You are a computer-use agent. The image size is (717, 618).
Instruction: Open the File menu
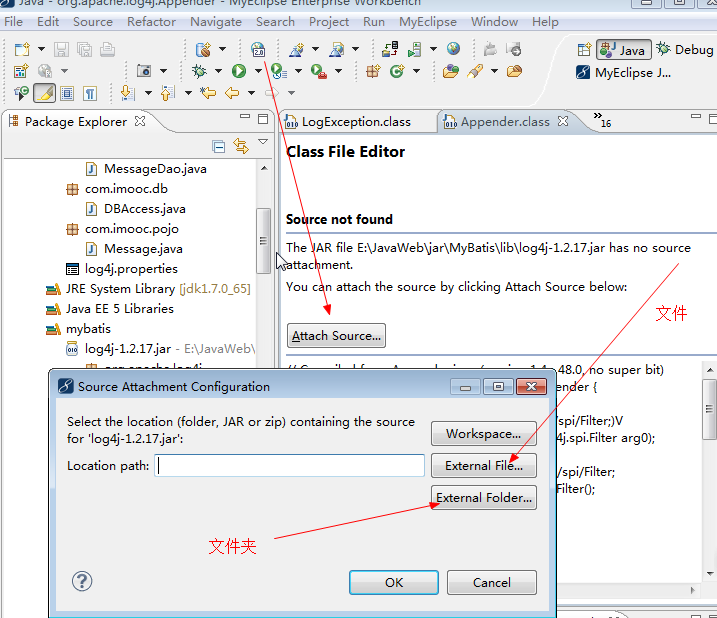pyautogui.click(x=13, y=21)
